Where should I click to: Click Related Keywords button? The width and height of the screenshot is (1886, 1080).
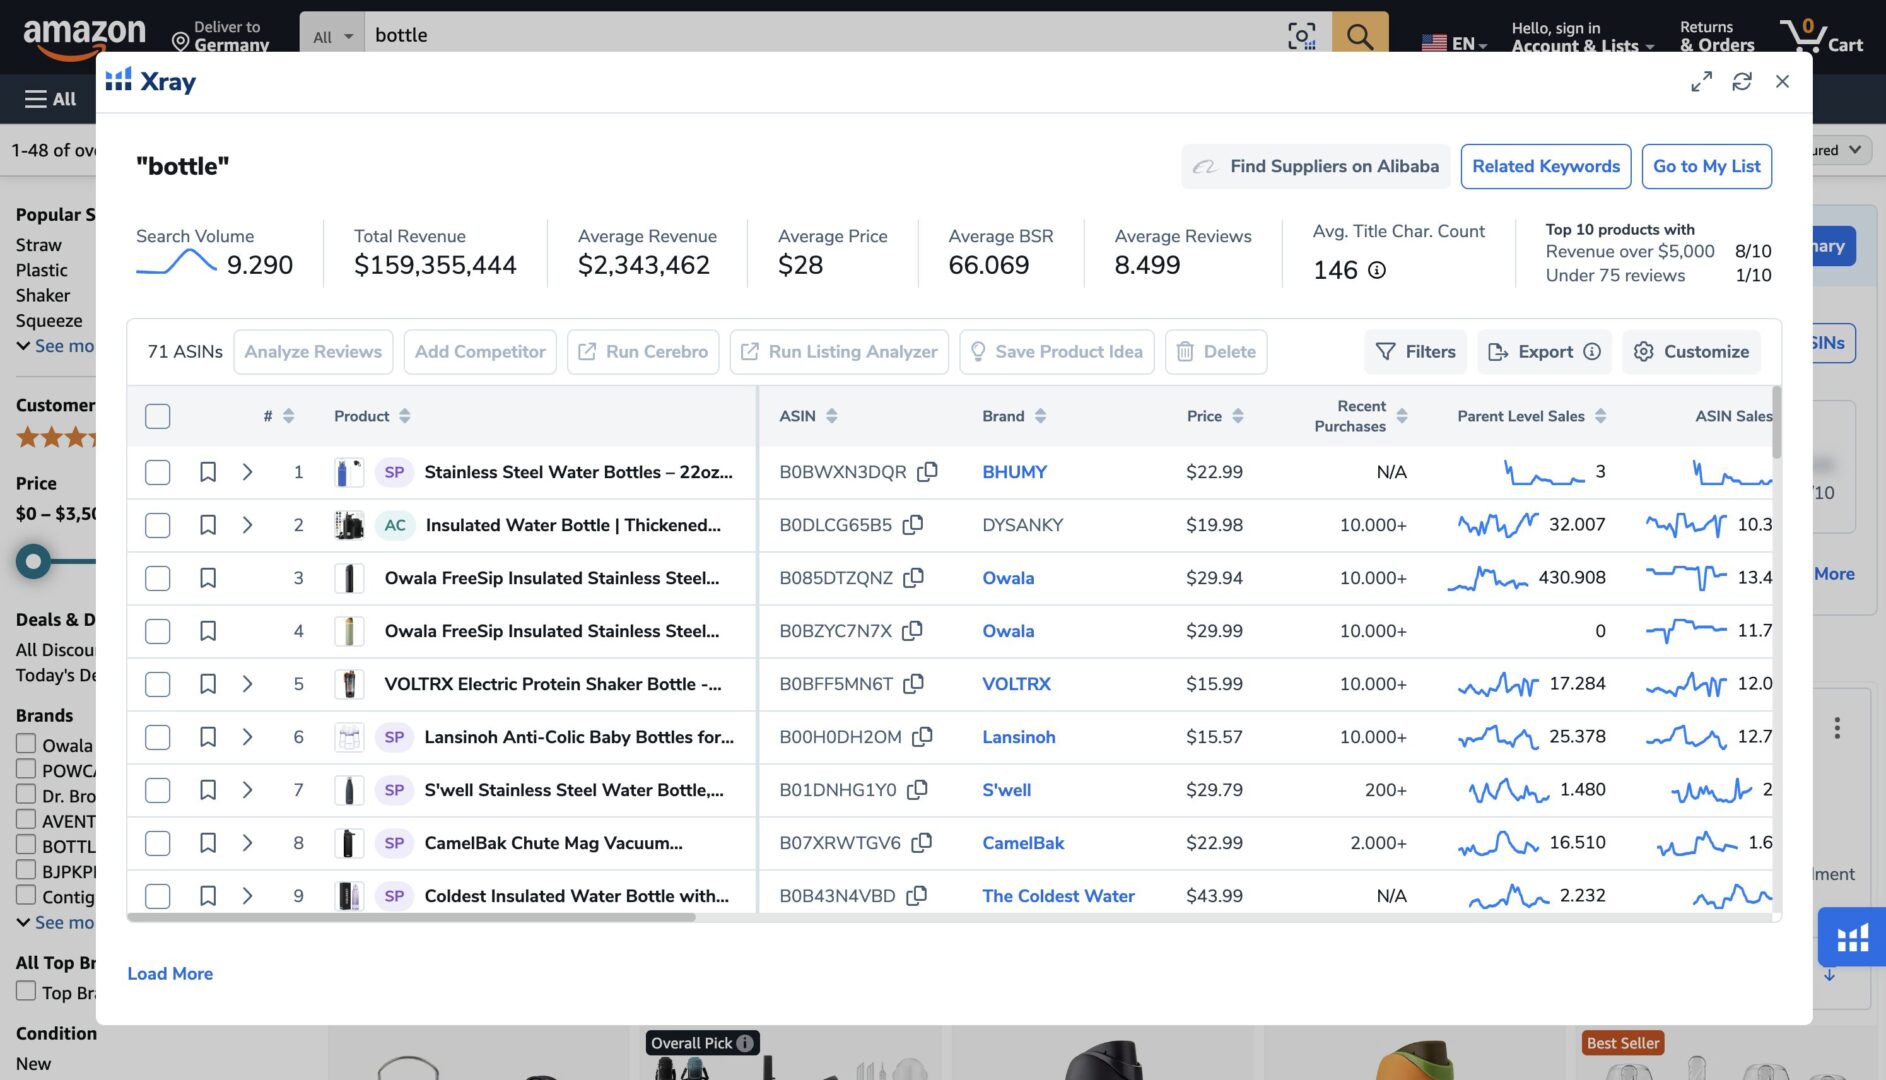click(1545, 166)
